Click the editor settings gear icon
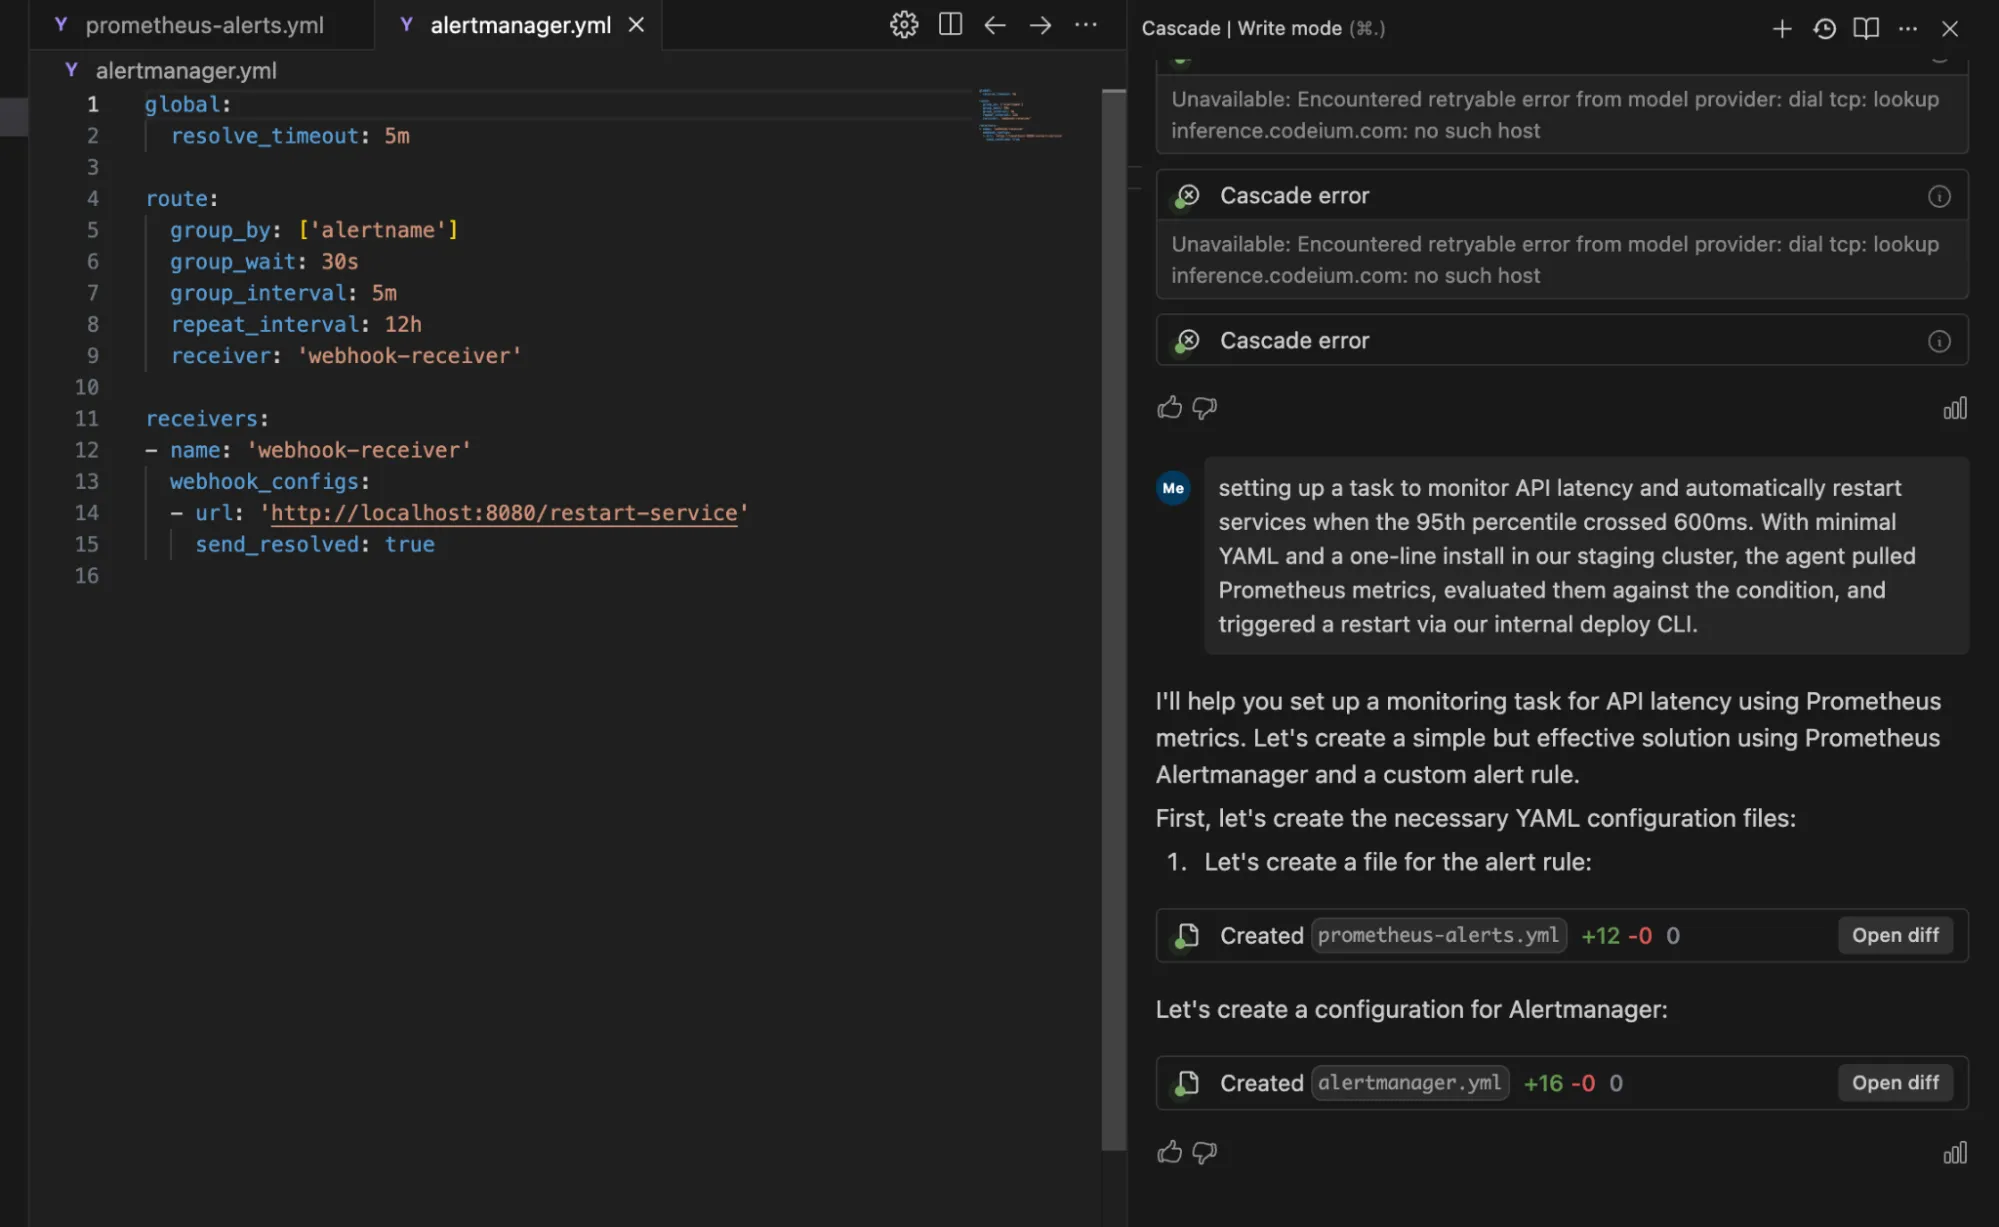This screenshot has height=1227, width=1999. click(x=903, y=25)
